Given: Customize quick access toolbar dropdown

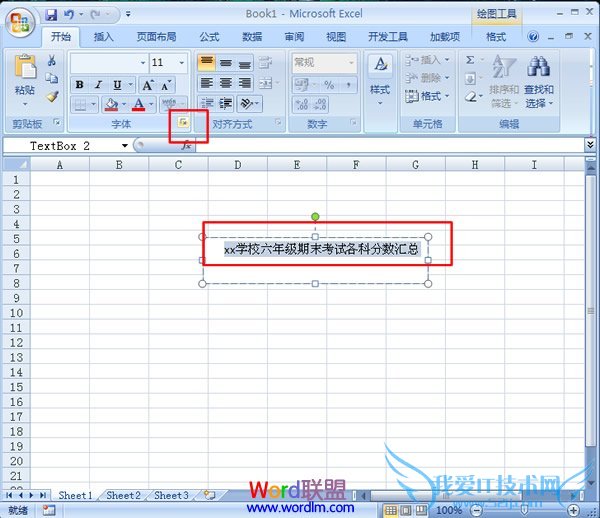Looking at the screenshot, I should pos(128,15).
